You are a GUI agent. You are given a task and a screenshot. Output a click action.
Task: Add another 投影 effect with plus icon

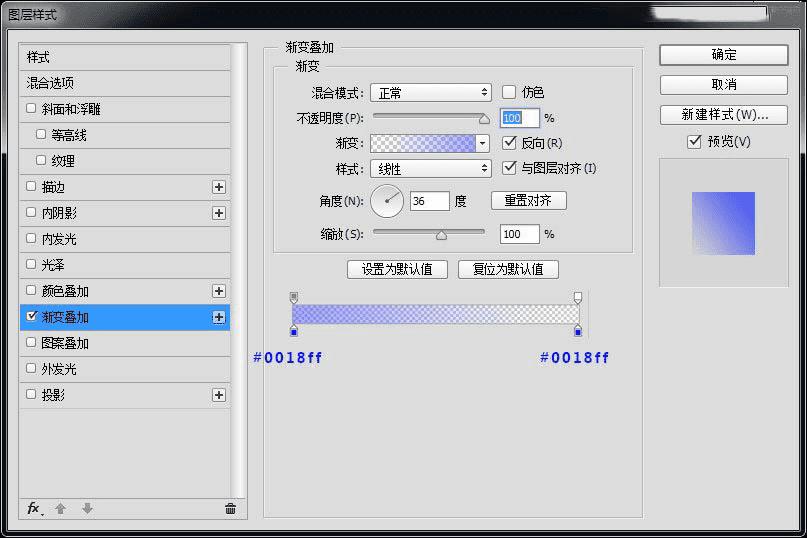pyautogui.click(x=219, y=395)
